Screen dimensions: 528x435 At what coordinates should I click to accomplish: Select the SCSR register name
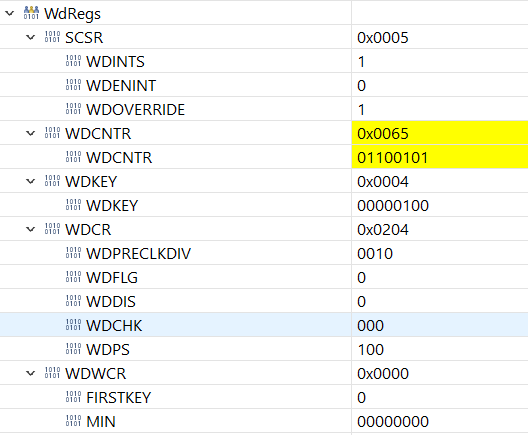84,37
